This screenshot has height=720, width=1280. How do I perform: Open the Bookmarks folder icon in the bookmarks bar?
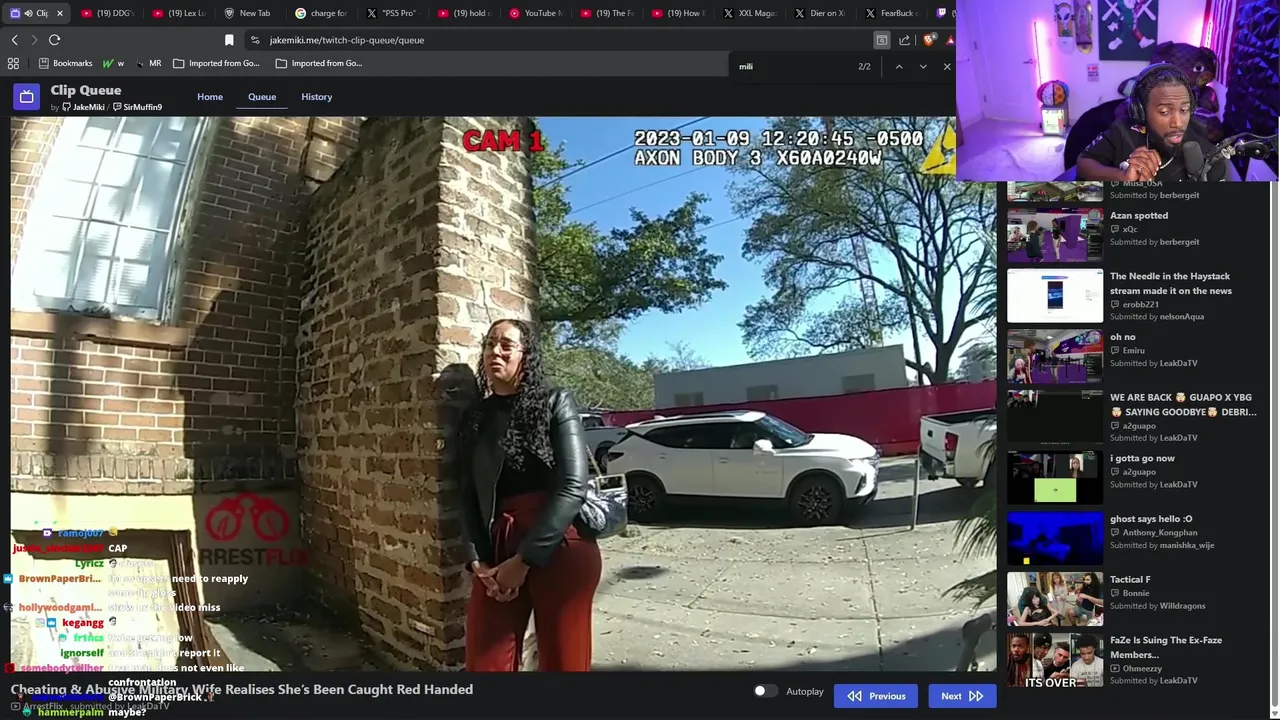tap(44, 63)
